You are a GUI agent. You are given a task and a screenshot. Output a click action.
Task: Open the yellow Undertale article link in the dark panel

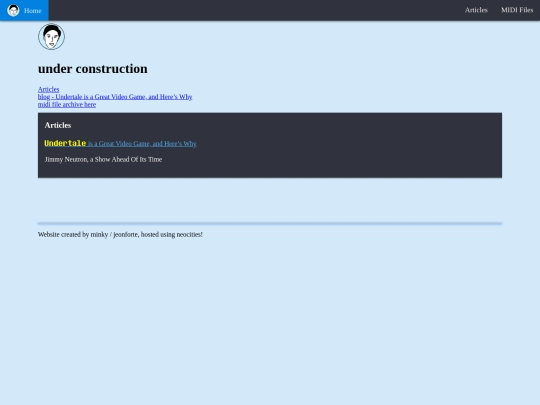pos(120,143)
